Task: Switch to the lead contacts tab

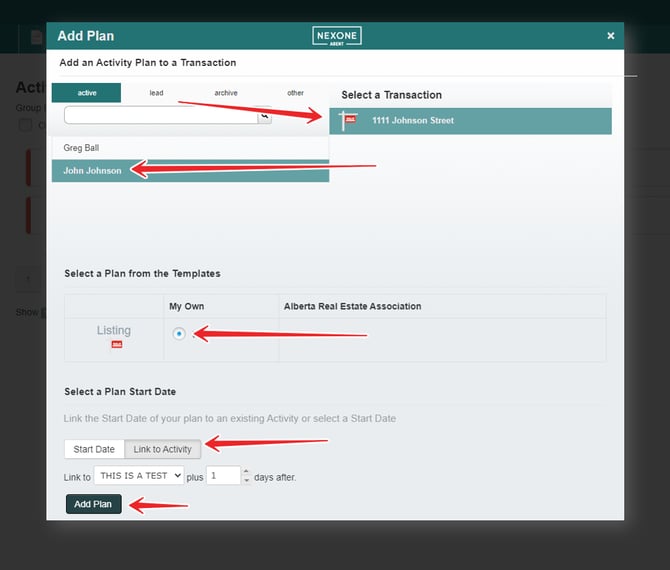Action: coord(157,93)
